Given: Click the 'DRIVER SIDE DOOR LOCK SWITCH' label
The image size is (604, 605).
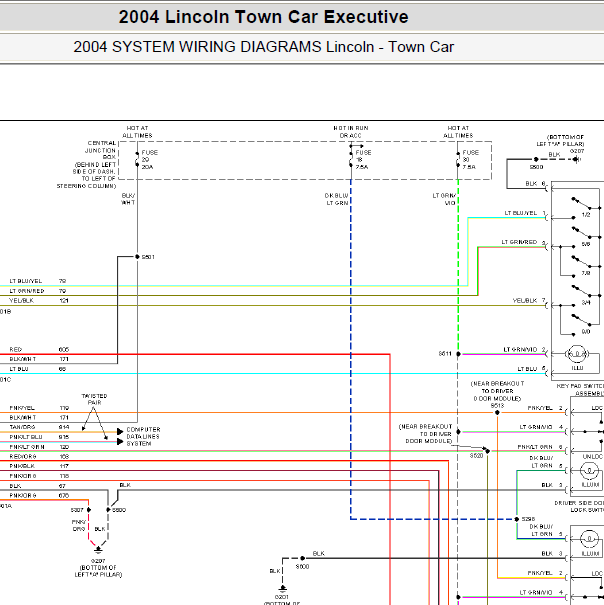Looking at the screenshot, I should click(x=579, y=507).
